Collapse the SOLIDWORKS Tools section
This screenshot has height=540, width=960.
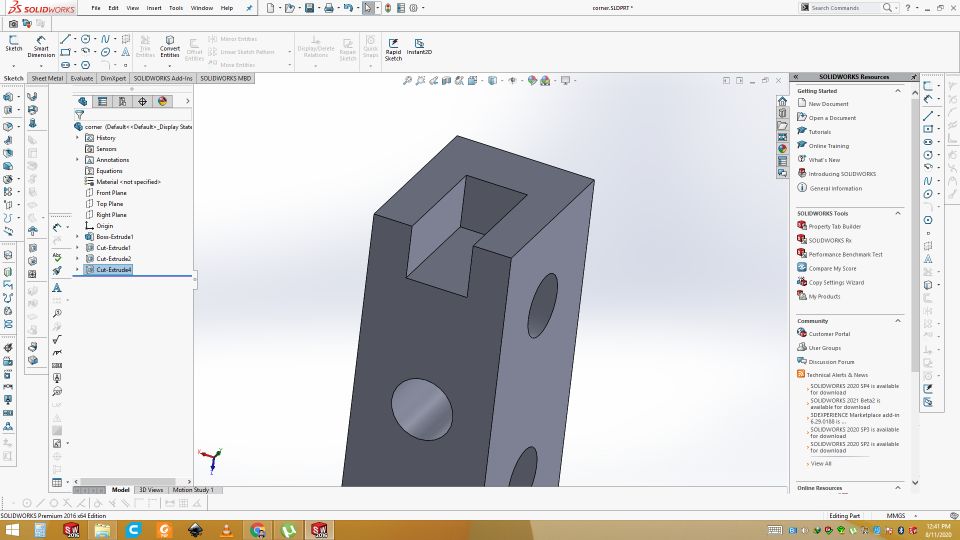[x=898, y=213]
